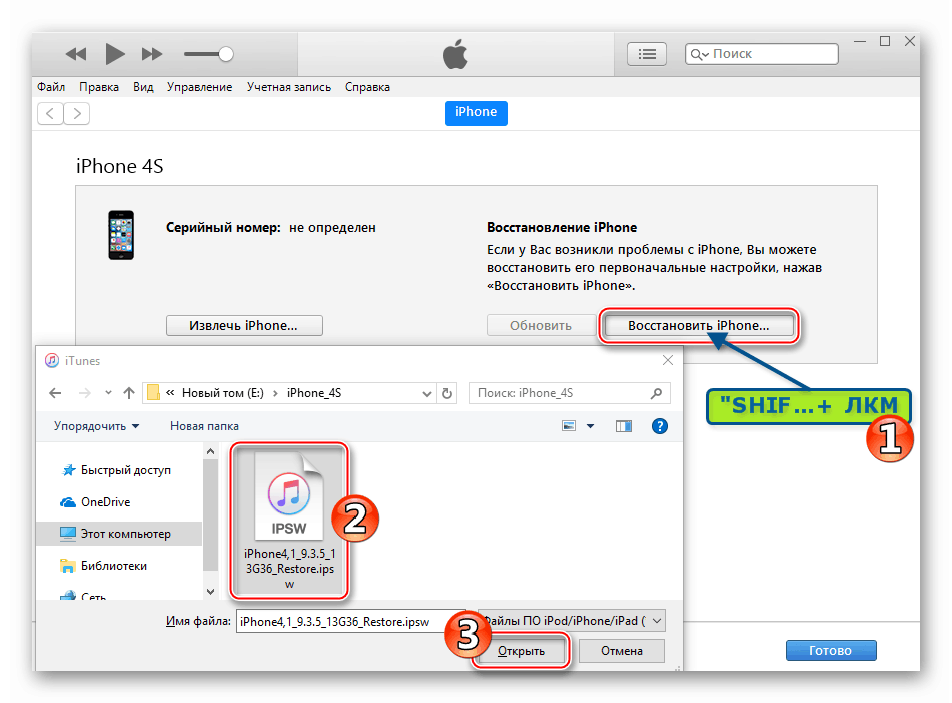Open the Упорядочить dropdown
952x703 pixels.
pyautogui.click(x=96, y=426)
